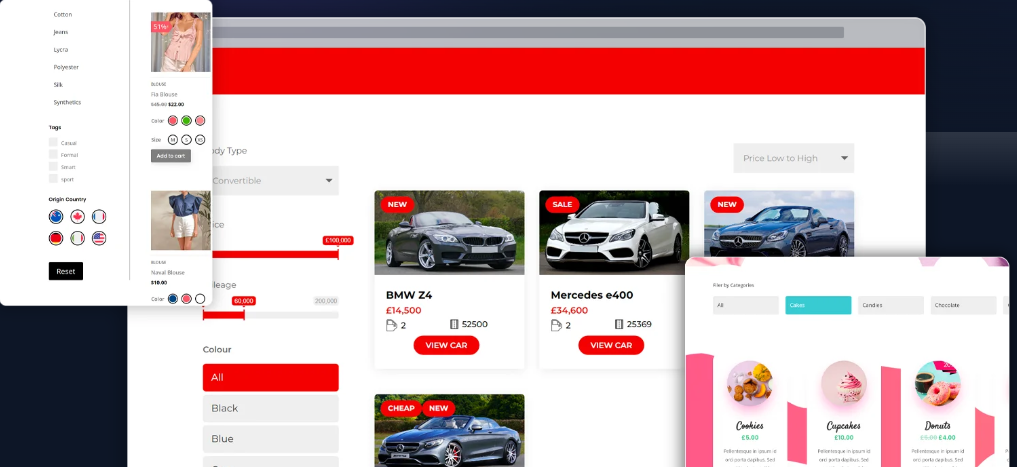Open the Cookies product image

tap(749, 384)
